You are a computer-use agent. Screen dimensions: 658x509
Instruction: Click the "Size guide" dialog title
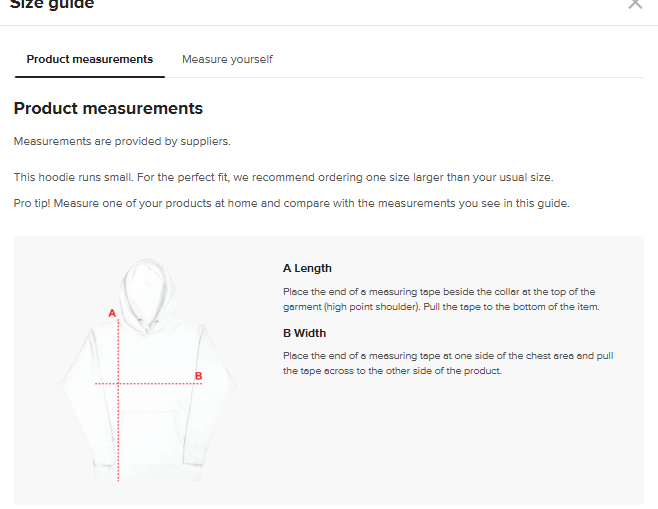pos(52,5)
